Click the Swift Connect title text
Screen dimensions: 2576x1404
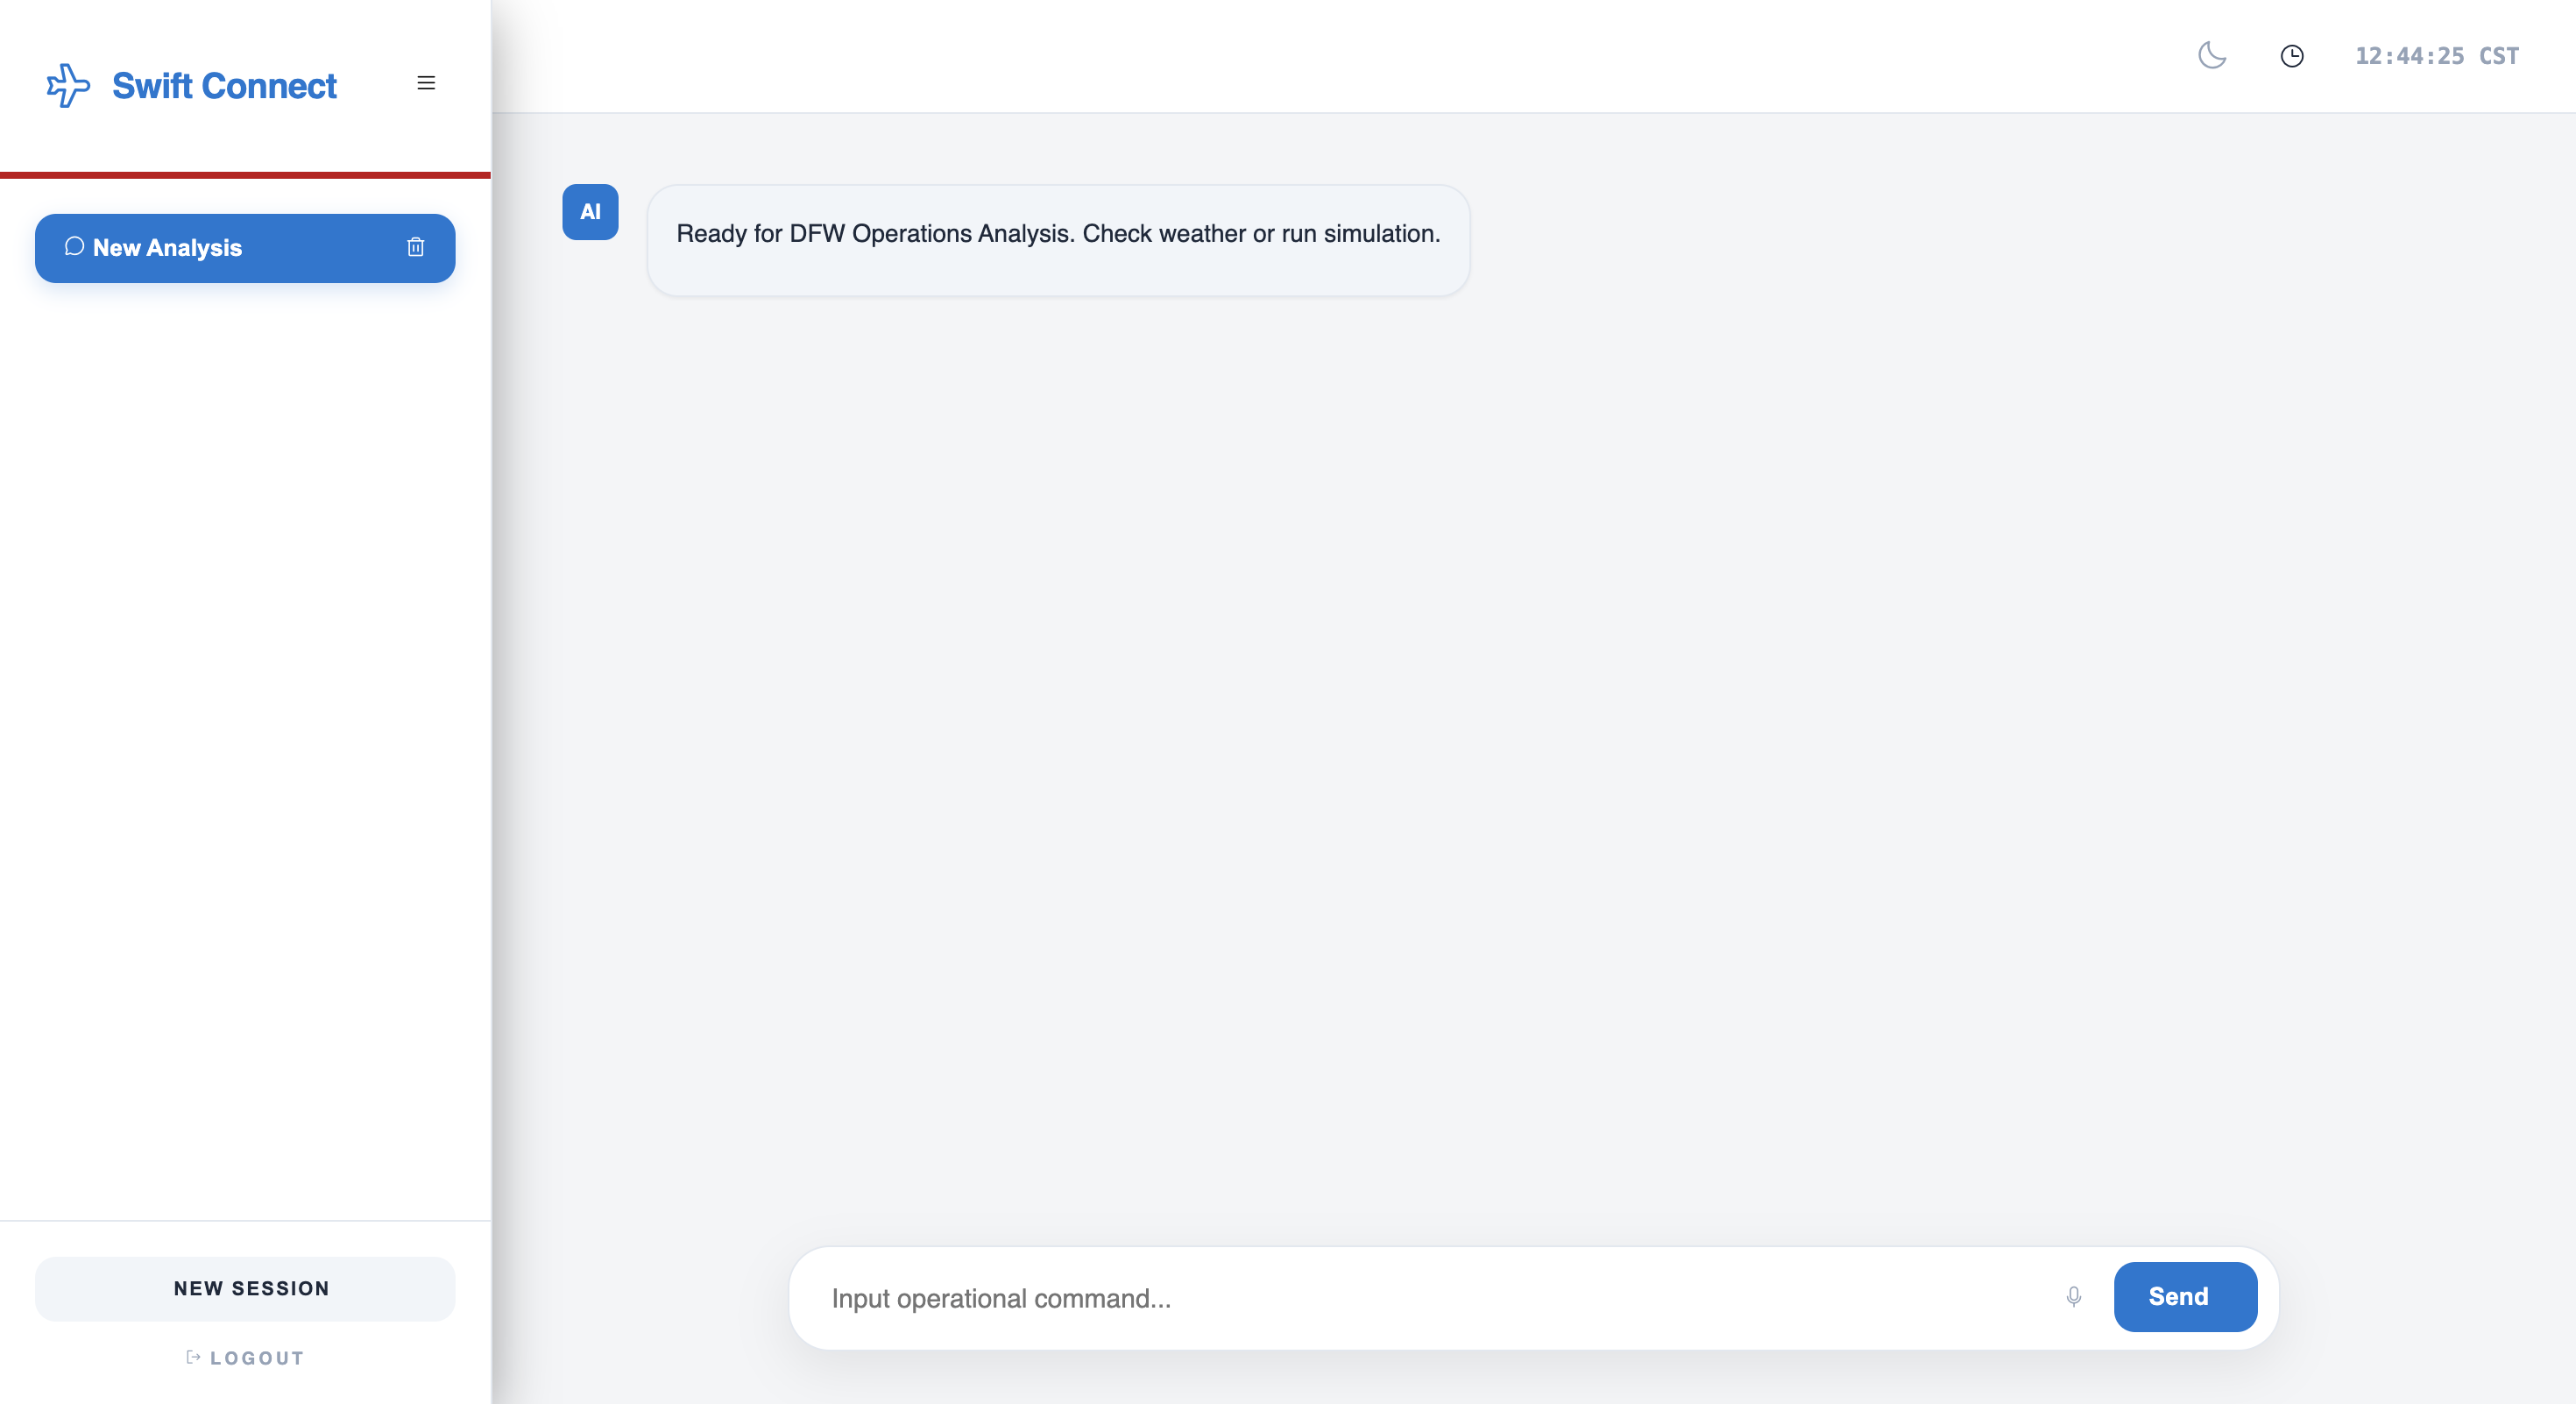[224, 86]
